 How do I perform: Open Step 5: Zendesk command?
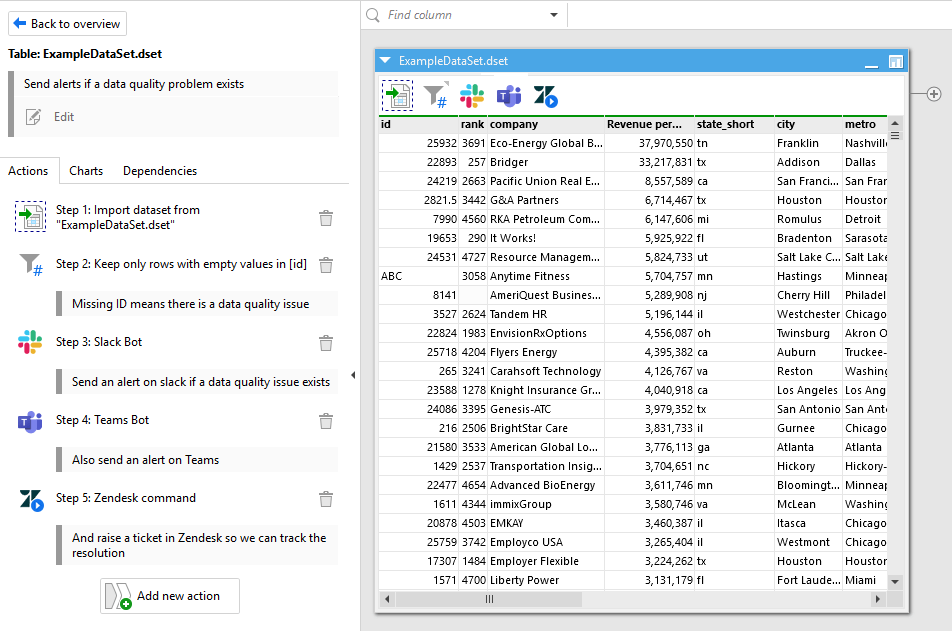[126, 498]
